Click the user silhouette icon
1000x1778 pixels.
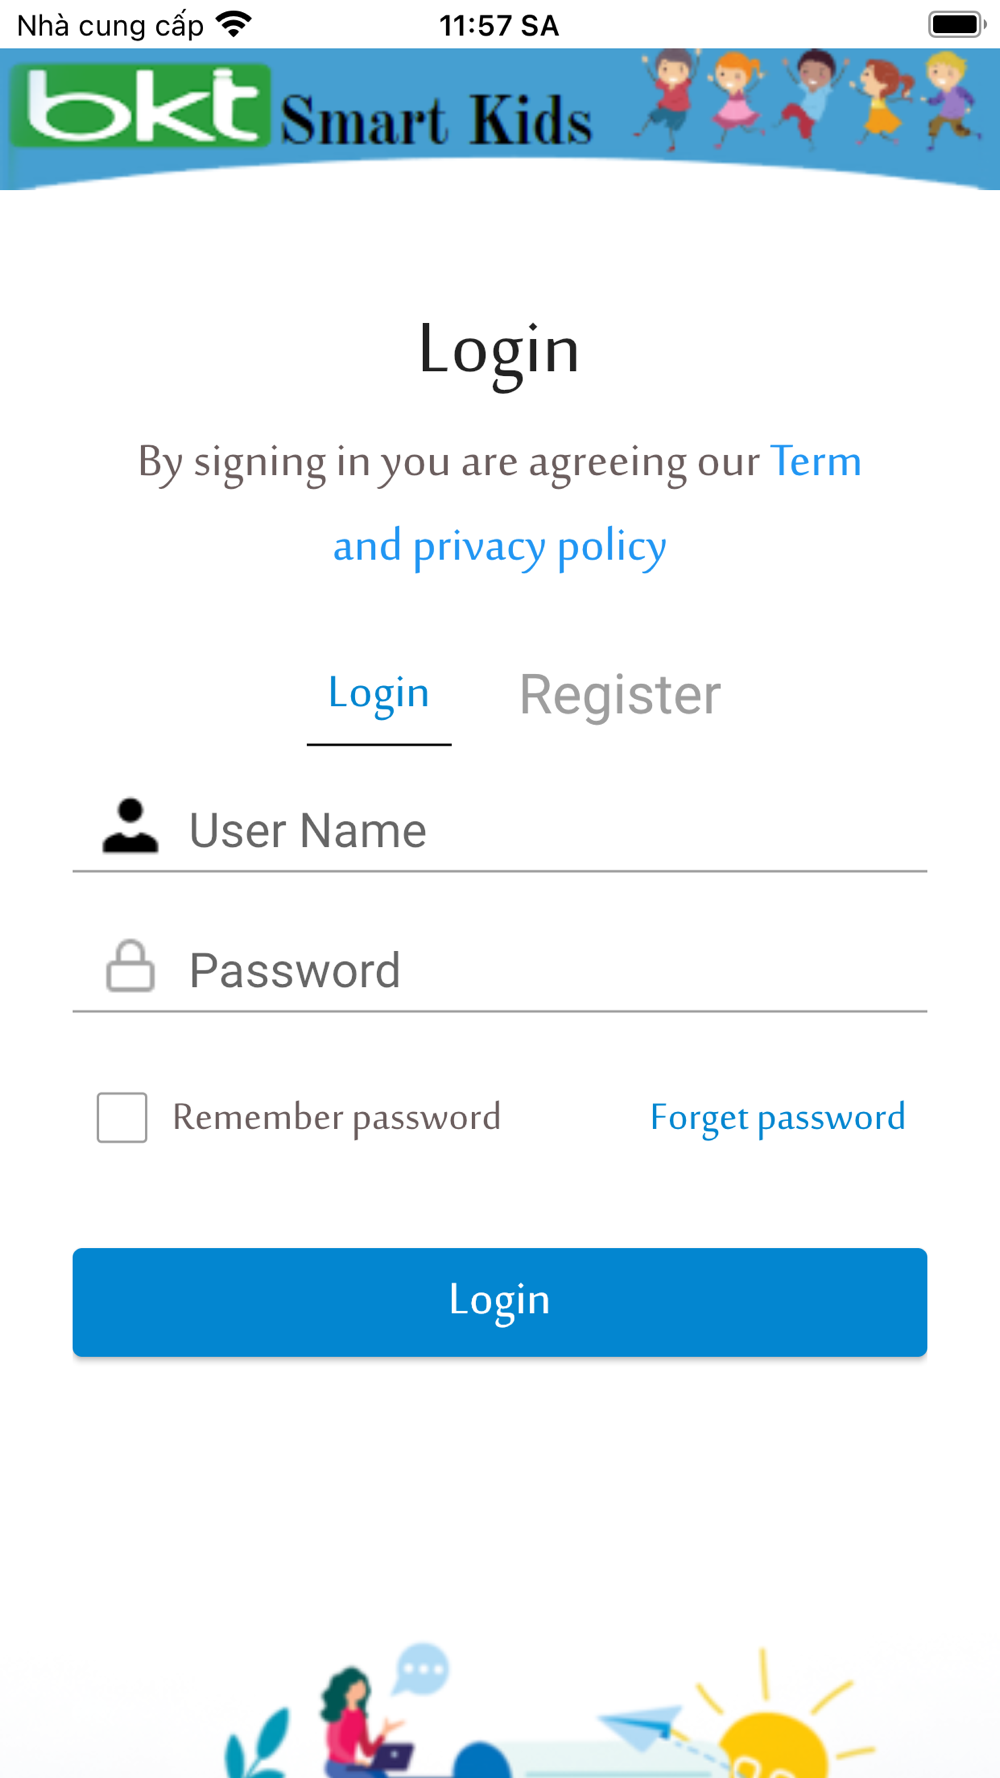[130, 826]
